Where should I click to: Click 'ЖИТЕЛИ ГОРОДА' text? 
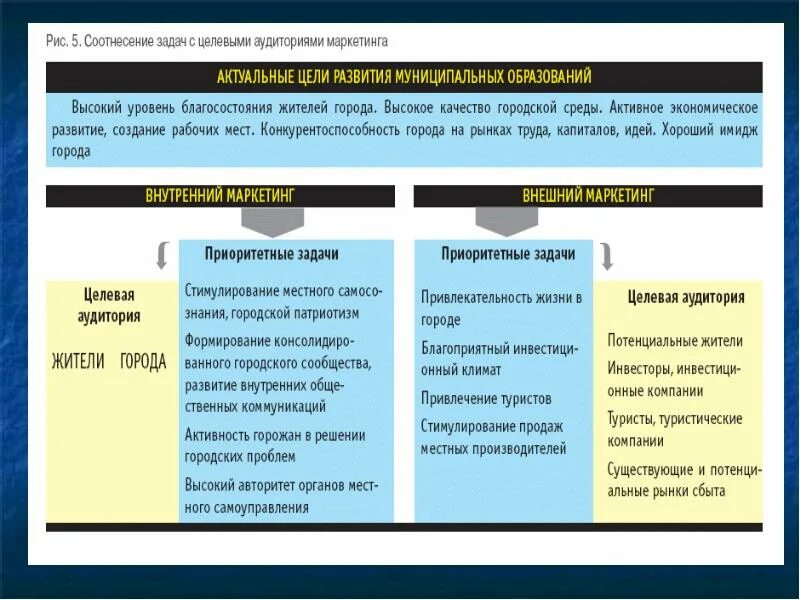(x=109, y=362)
